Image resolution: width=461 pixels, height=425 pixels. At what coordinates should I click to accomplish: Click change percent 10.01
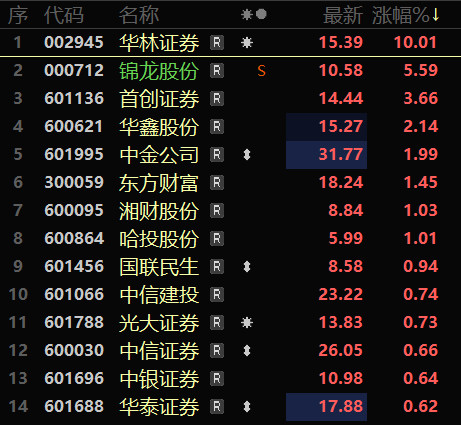tap(415, 43)
